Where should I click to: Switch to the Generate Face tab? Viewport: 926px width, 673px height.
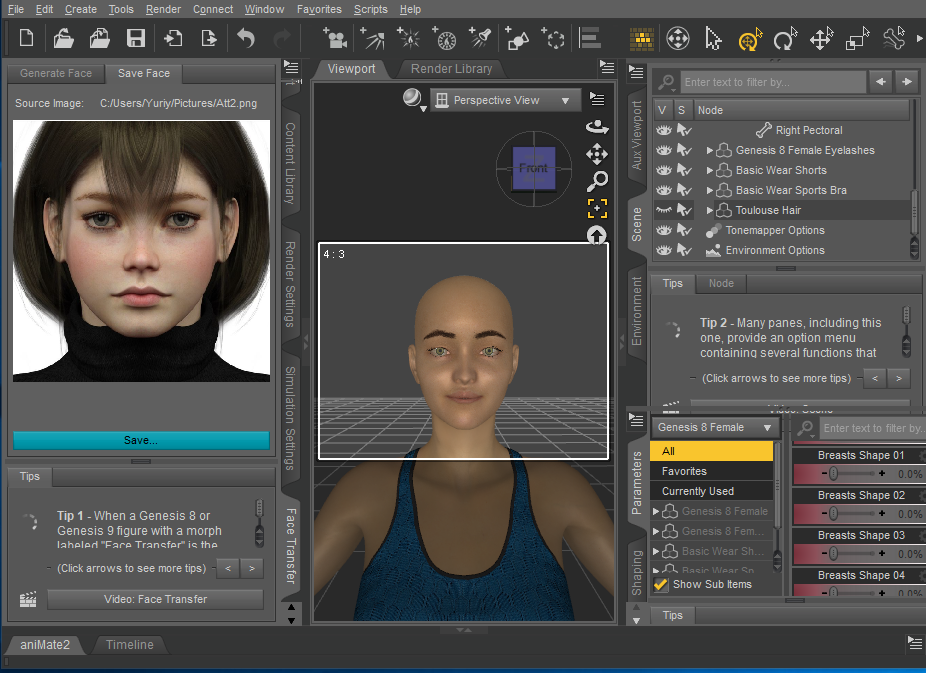[x=56, y=73]
